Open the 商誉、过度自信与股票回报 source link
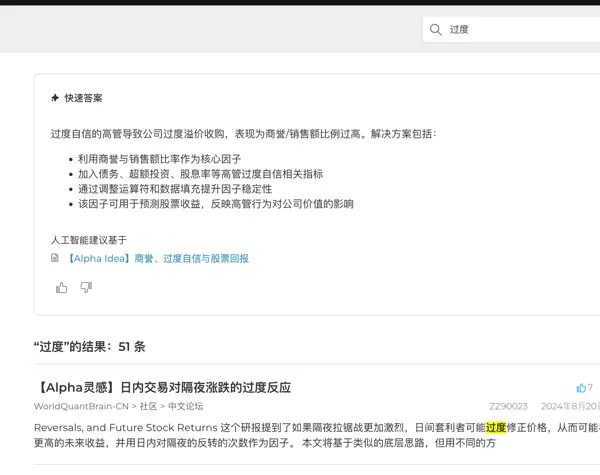Viewport: 600px width, 475px height. point(157,258)
